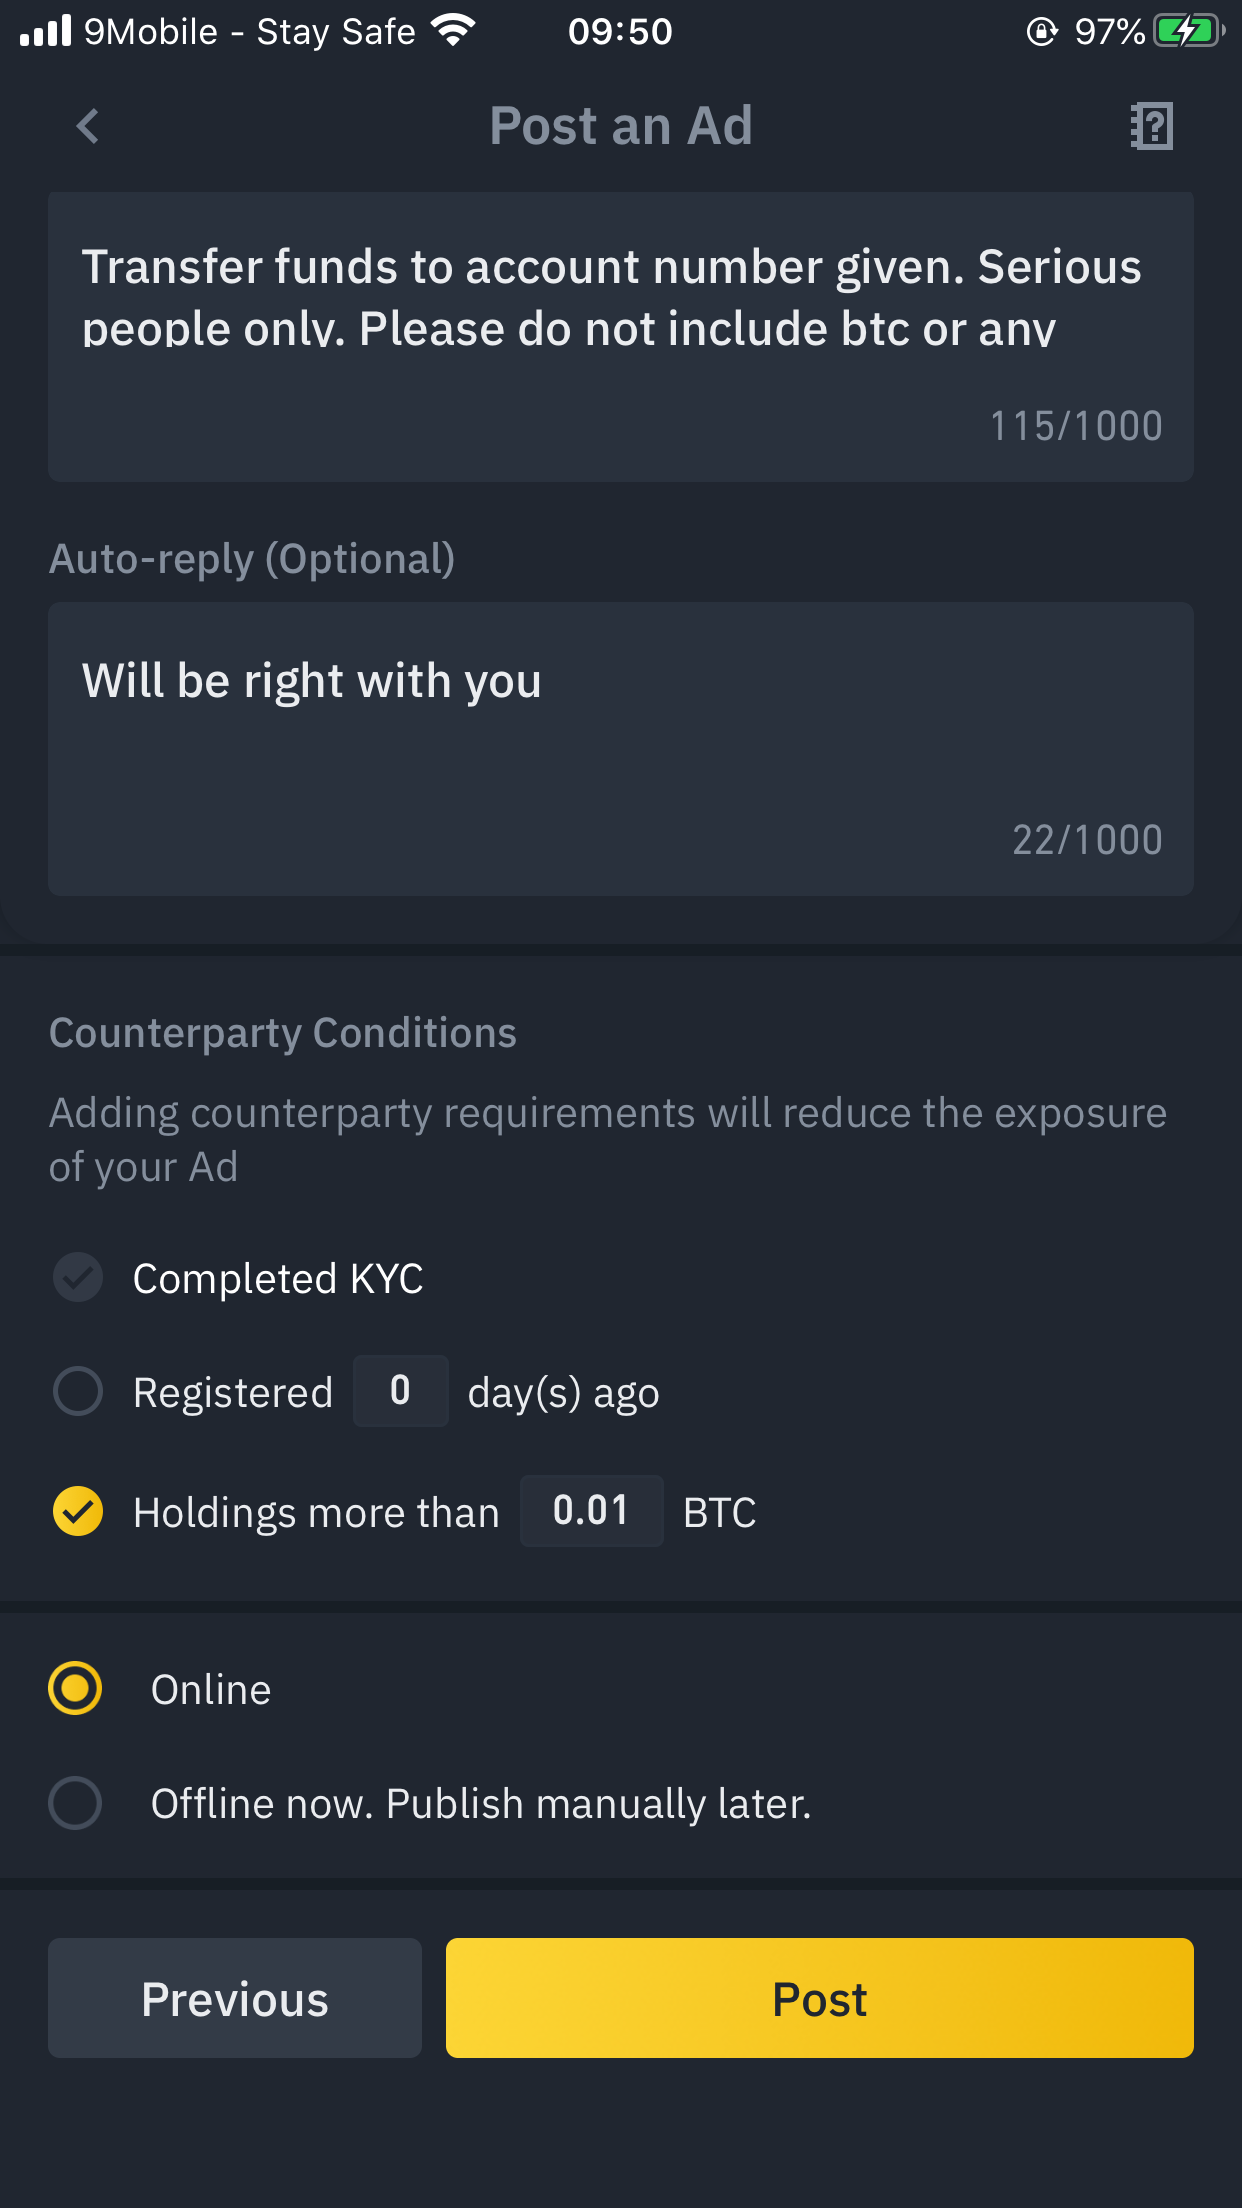Viewport: 1242px width, 2208px height.
Task: Tap the Wi-Fi status icon
Action: point(453,31)
